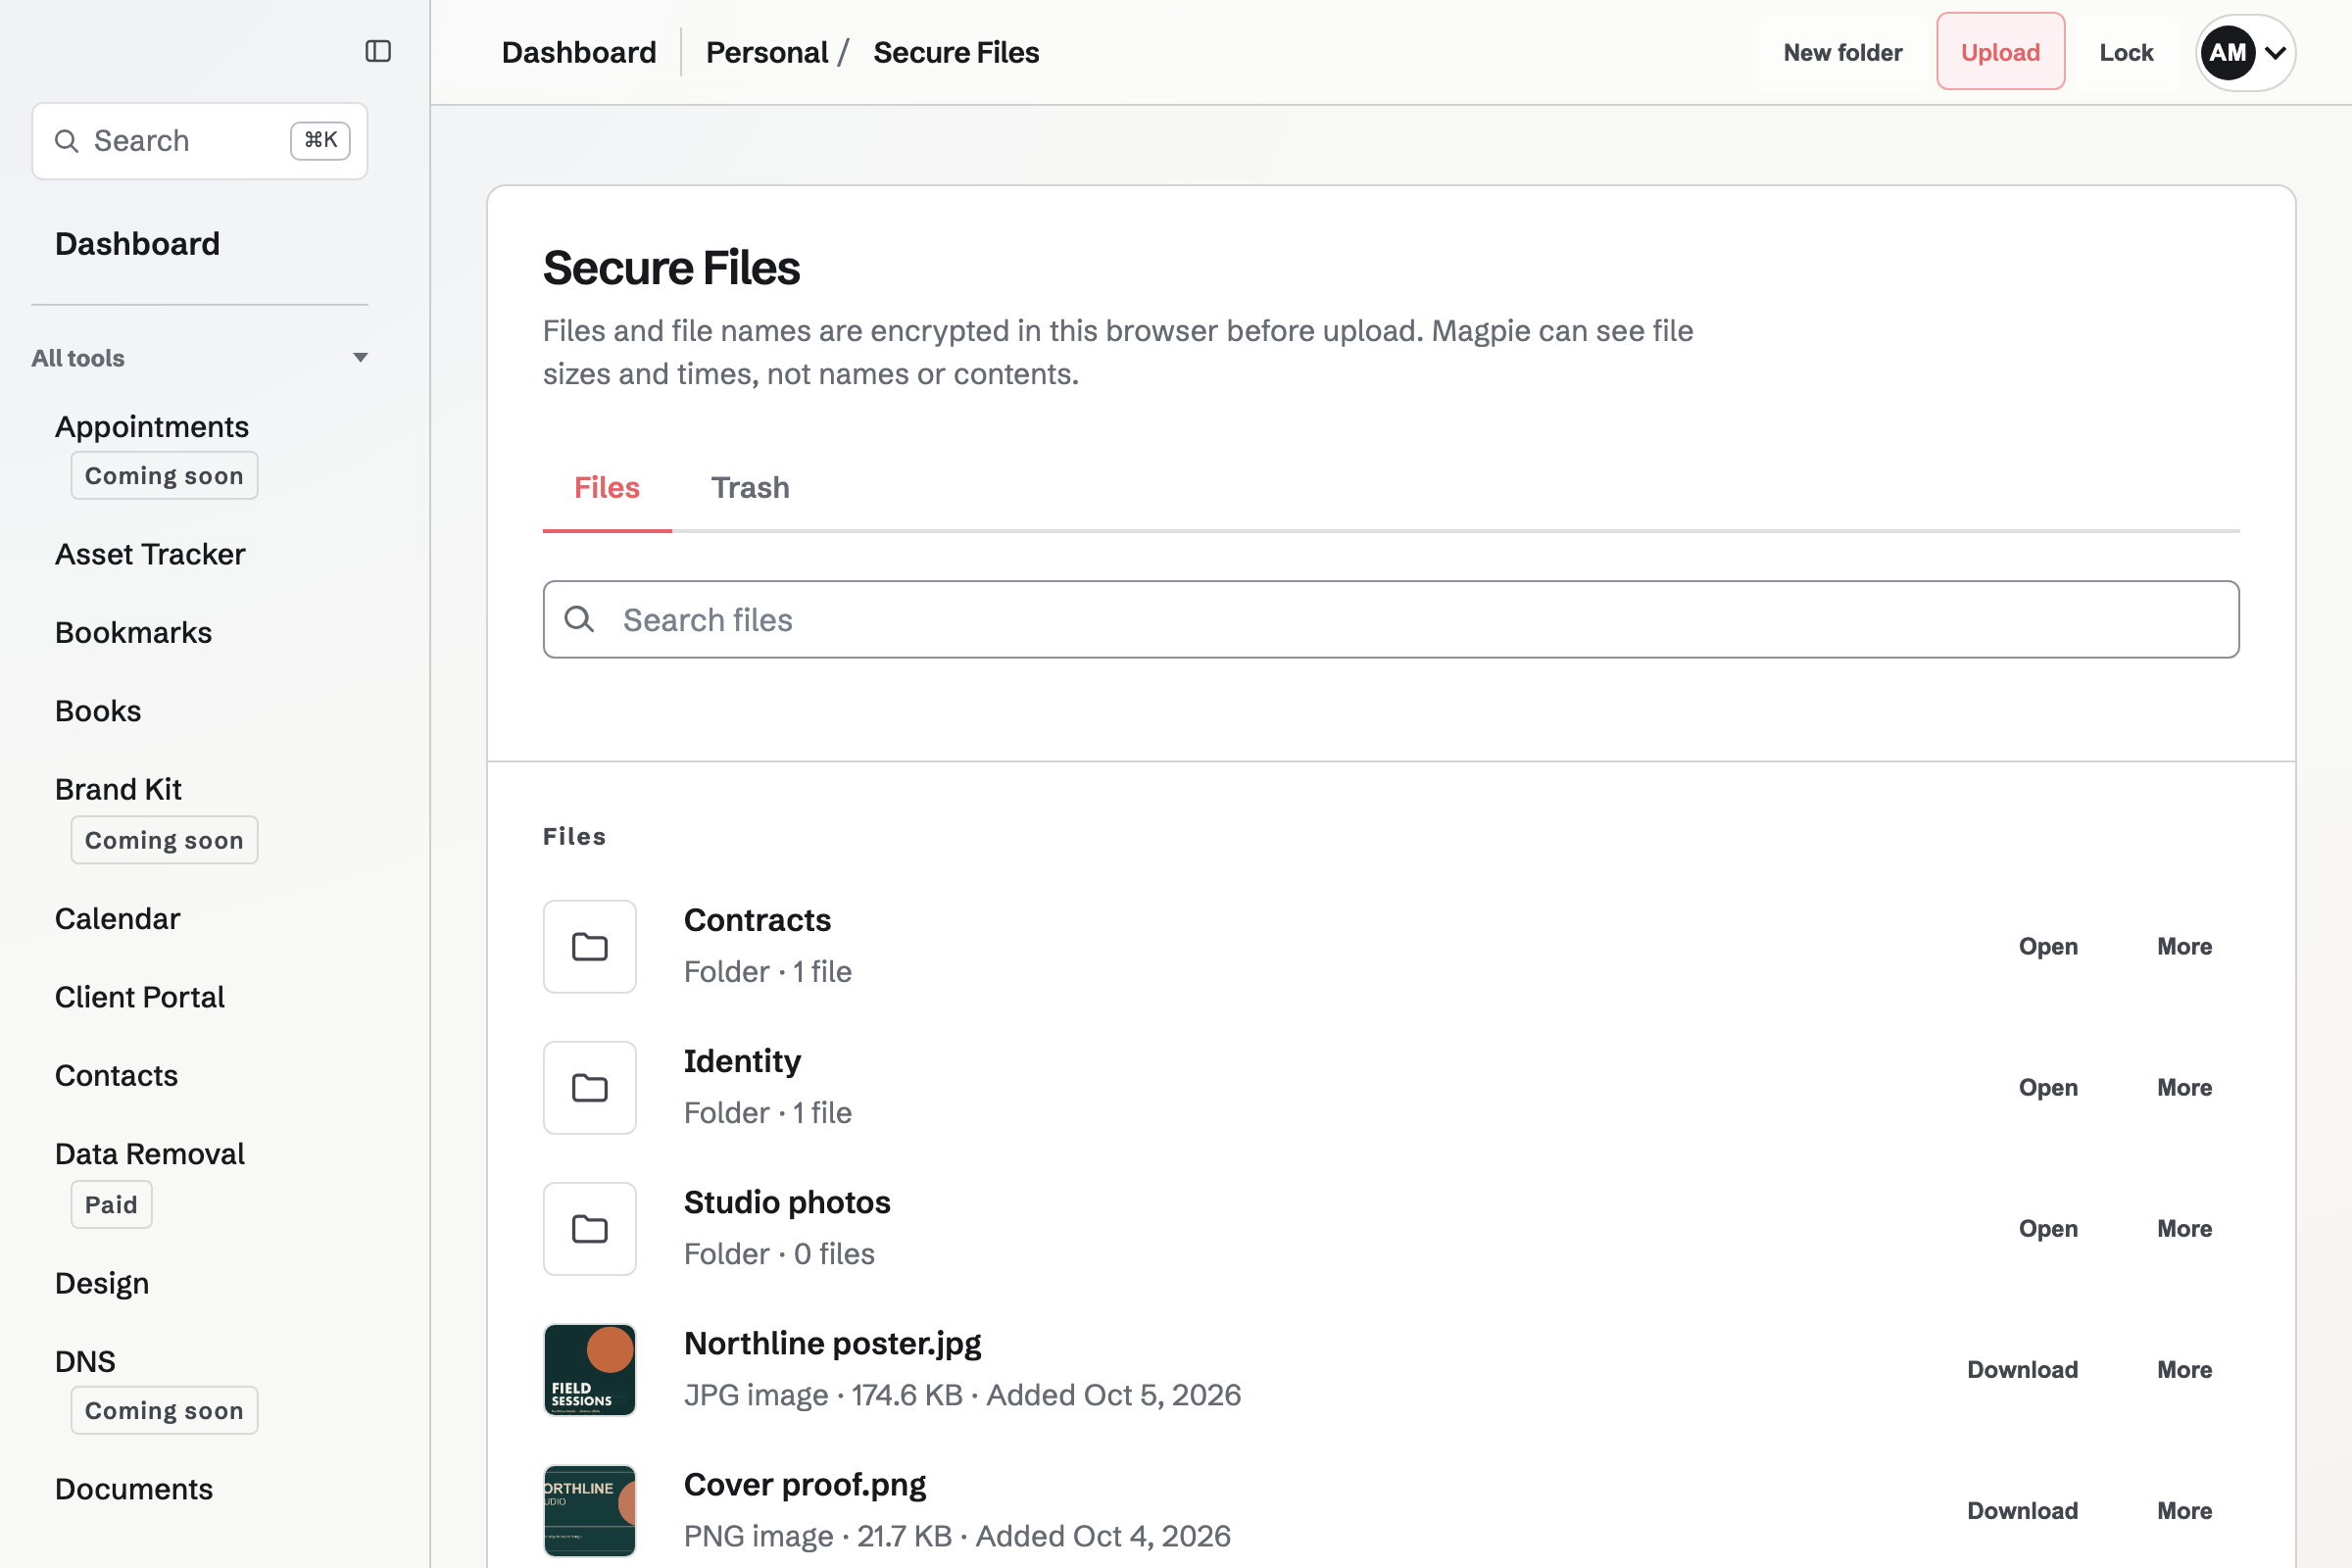Expand the account menu chevron
This screenshot has width=2352, height=1568.
pos(2275,52)
